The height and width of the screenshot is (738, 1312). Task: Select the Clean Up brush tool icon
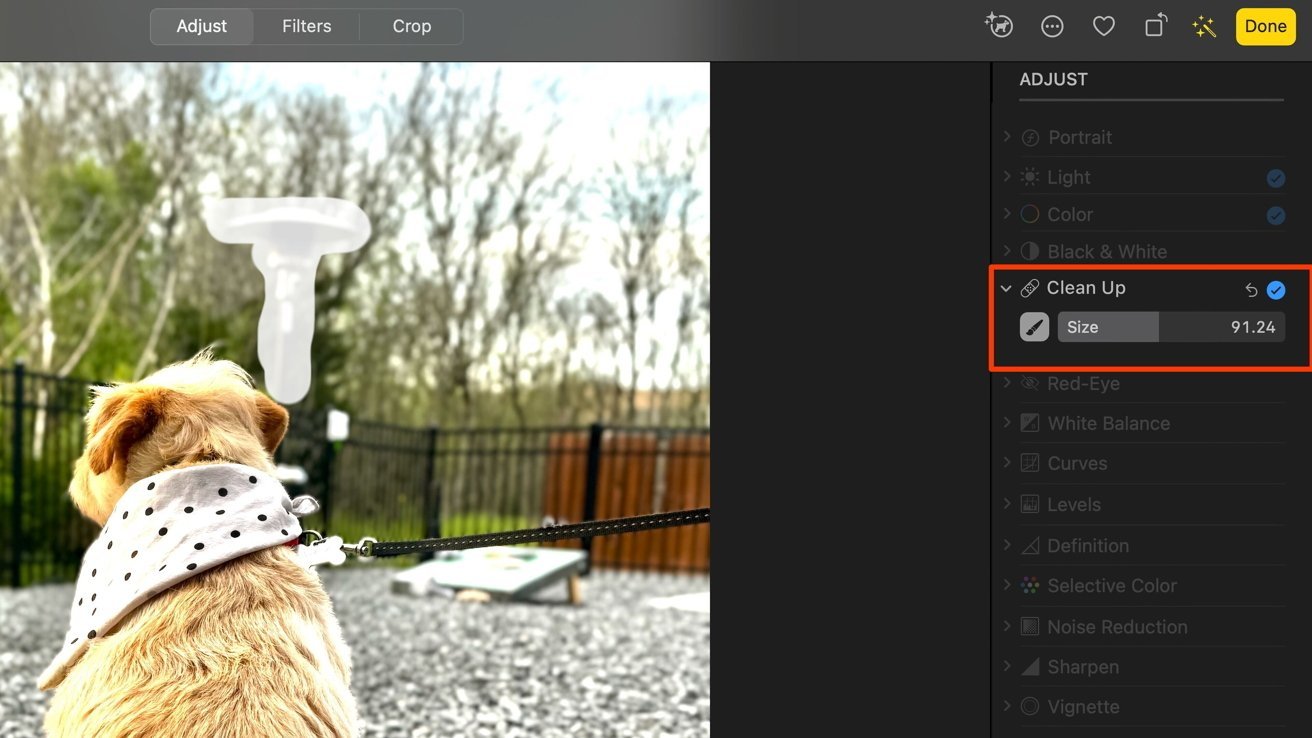1034,327
